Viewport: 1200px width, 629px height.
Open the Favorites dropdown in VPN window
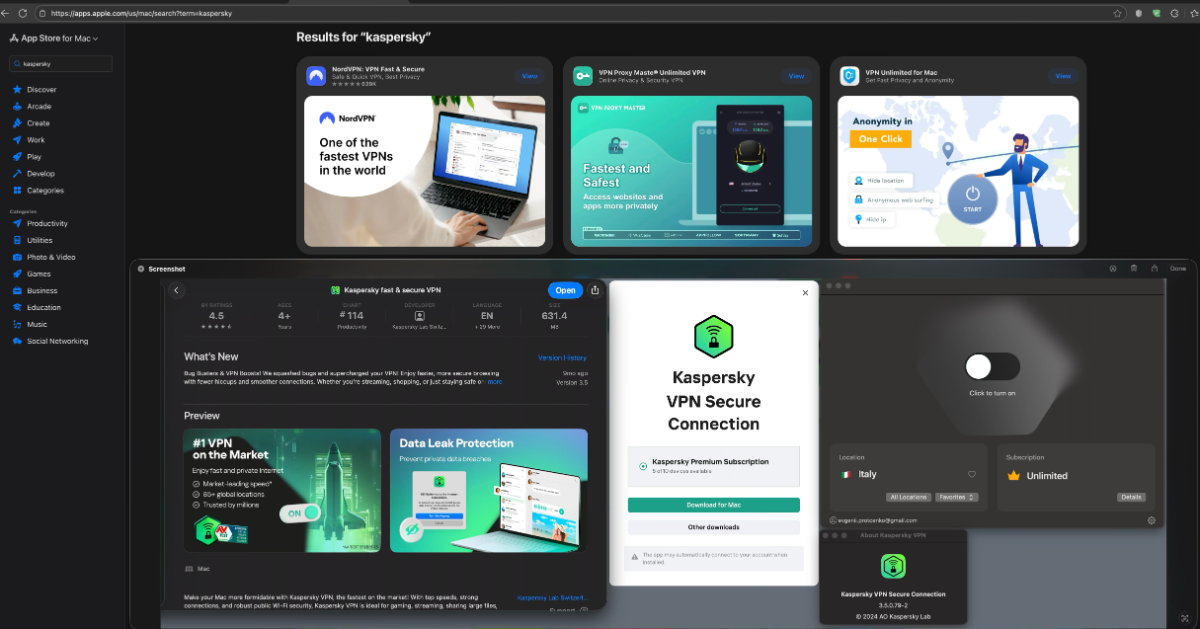coord(957,497)
